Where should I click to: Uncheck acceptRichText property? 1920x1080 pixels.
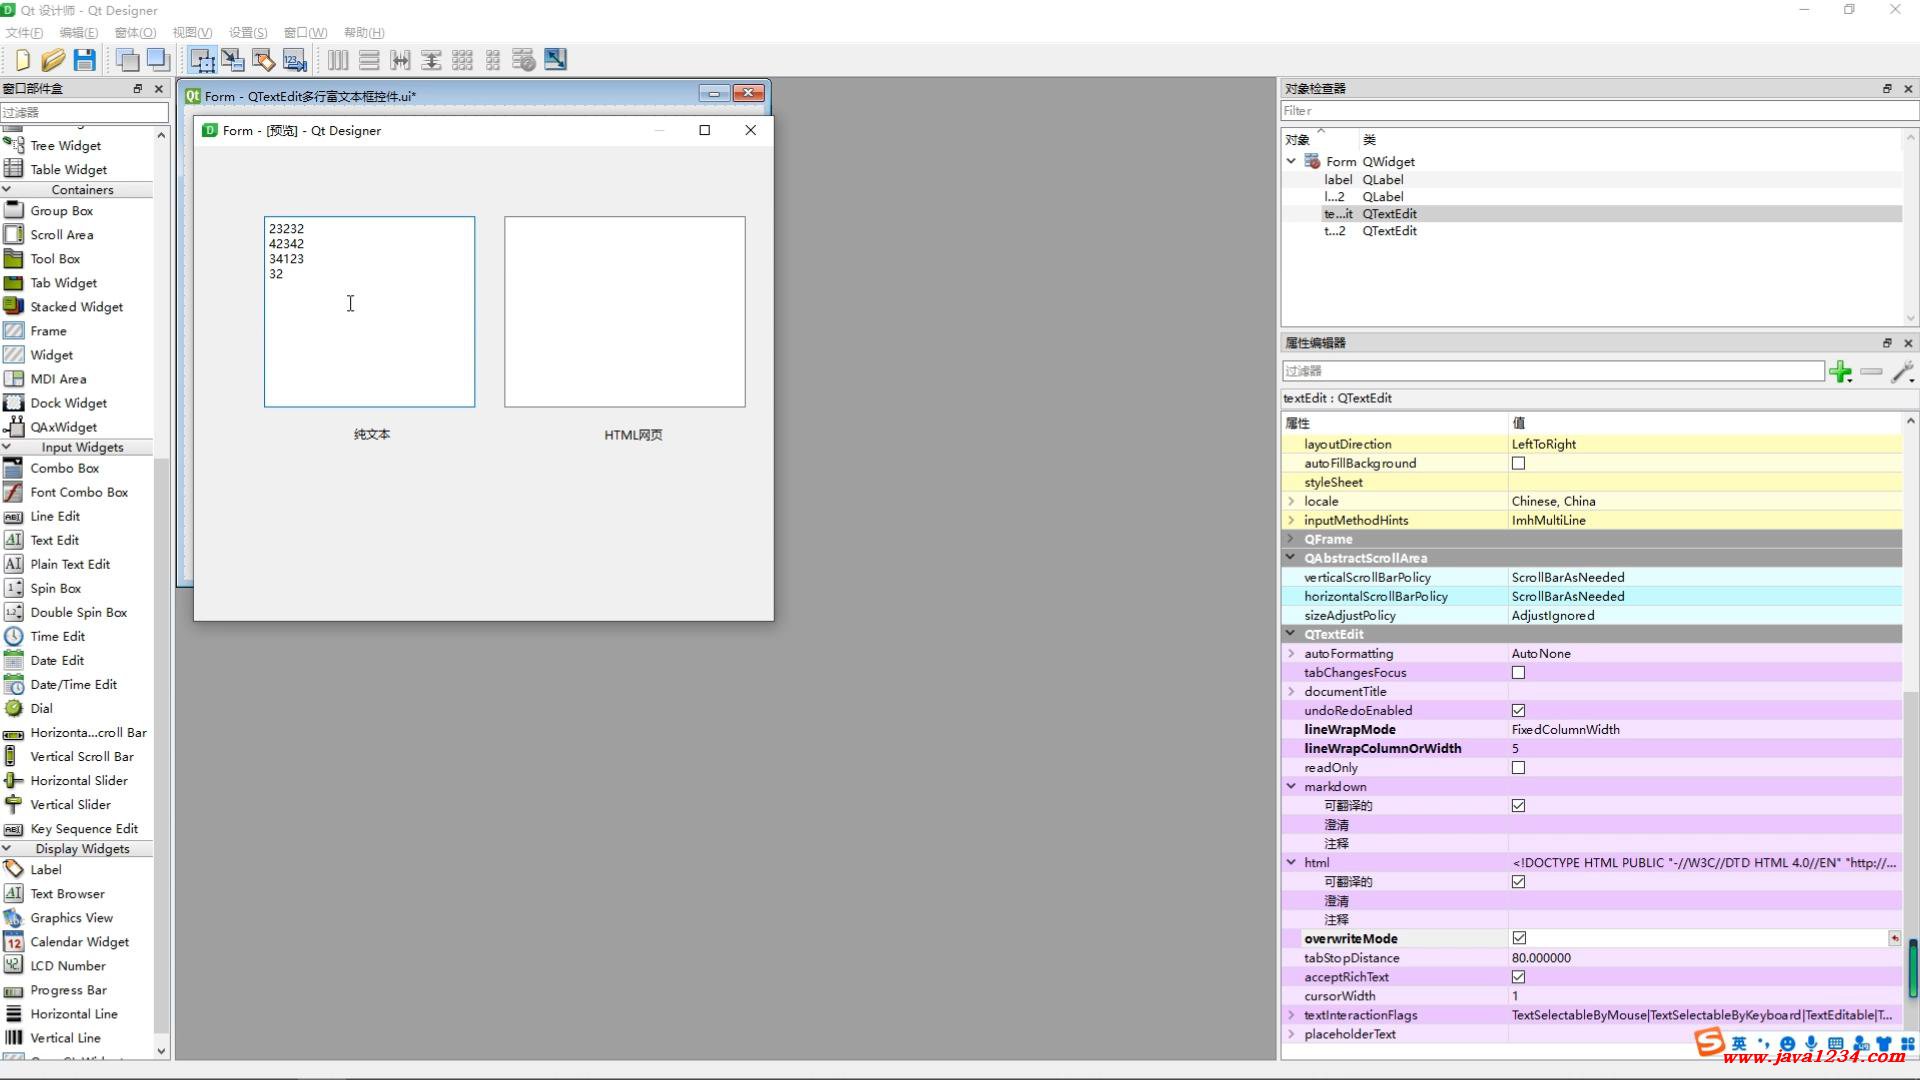(x=1518, y=977)
